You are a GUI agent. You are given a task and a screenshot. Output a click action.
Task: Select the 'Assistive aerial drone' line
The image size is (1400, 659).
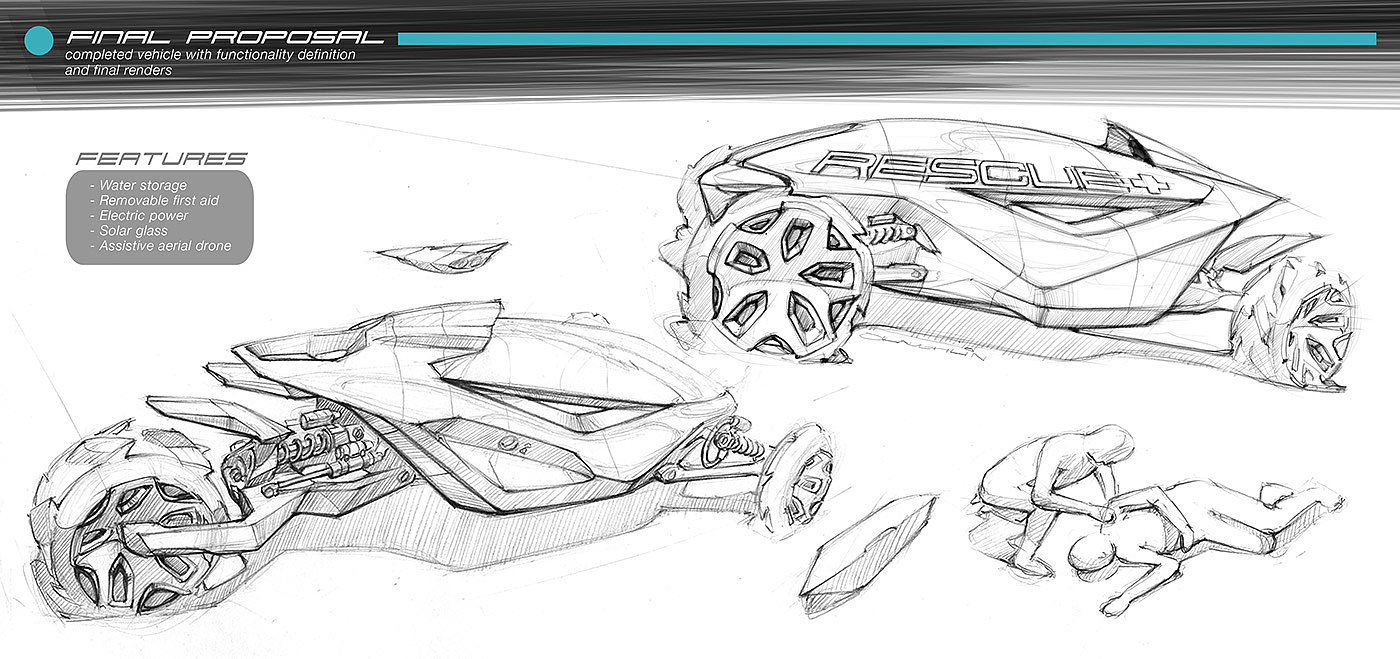point(160,246)
